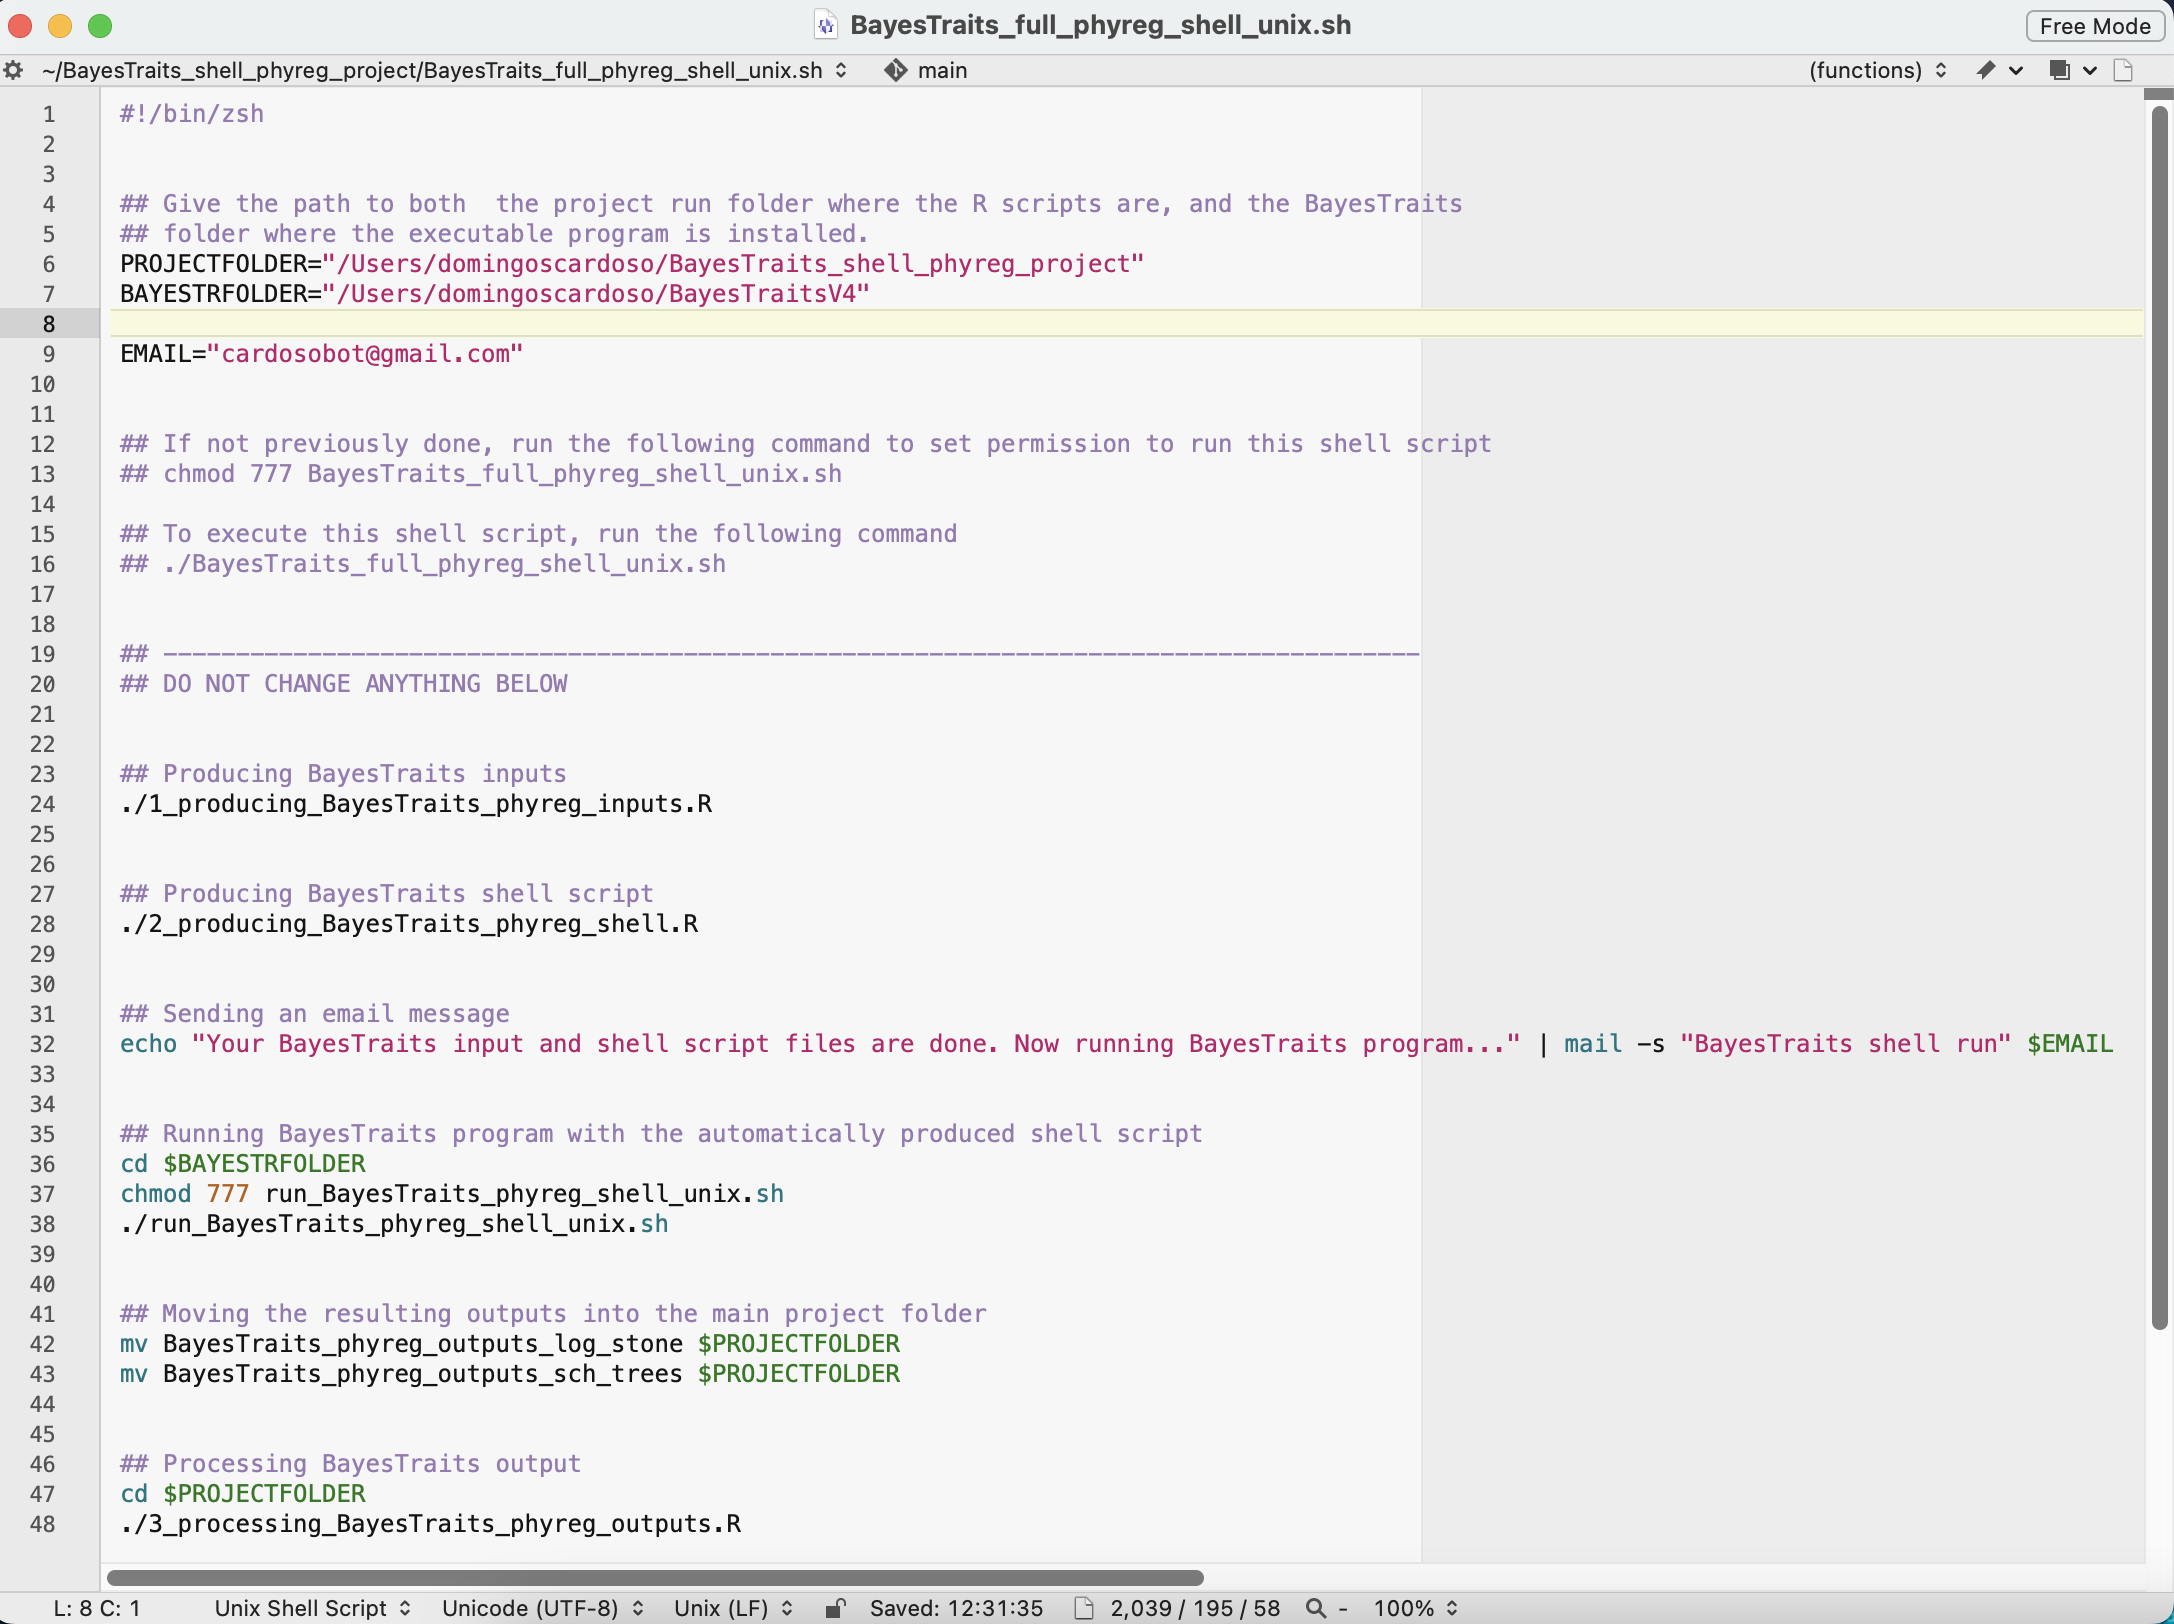Click the document info icon in the status bar
The height and width of the screenshot is (1624, 2174).
coord(1085,1608)
